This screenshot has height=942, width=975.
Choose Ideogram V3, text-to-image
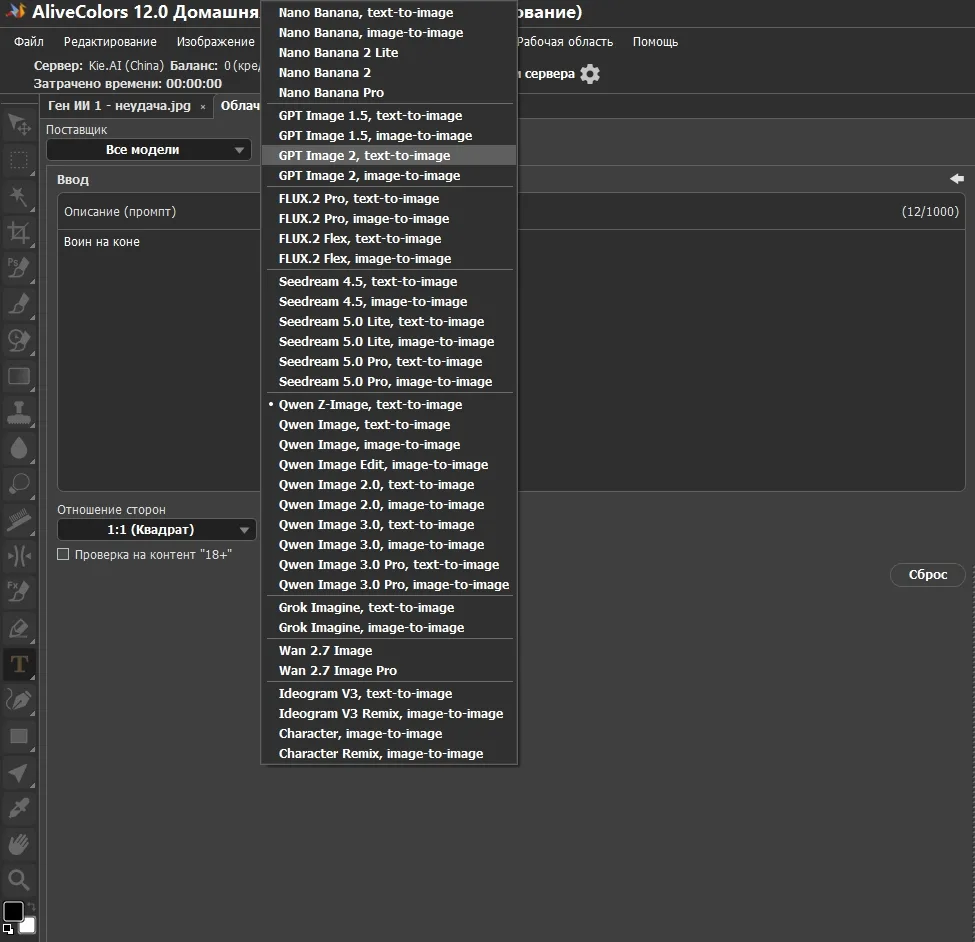coord(389,693)
